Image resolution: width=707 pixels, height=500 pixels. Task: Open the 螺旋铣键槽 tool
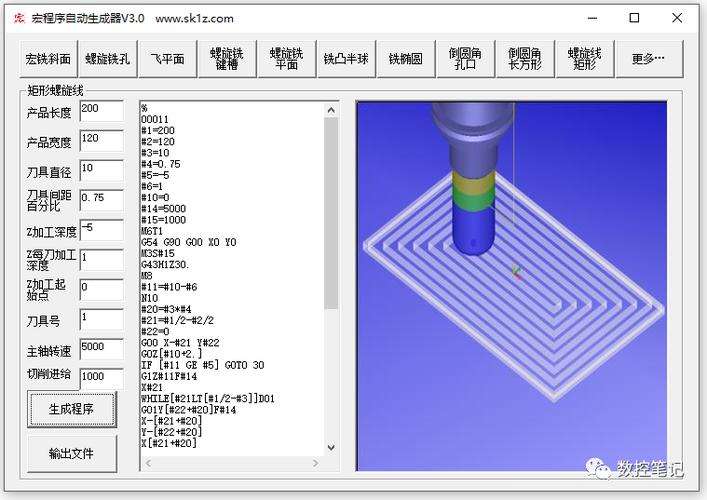tap(227, 59)
